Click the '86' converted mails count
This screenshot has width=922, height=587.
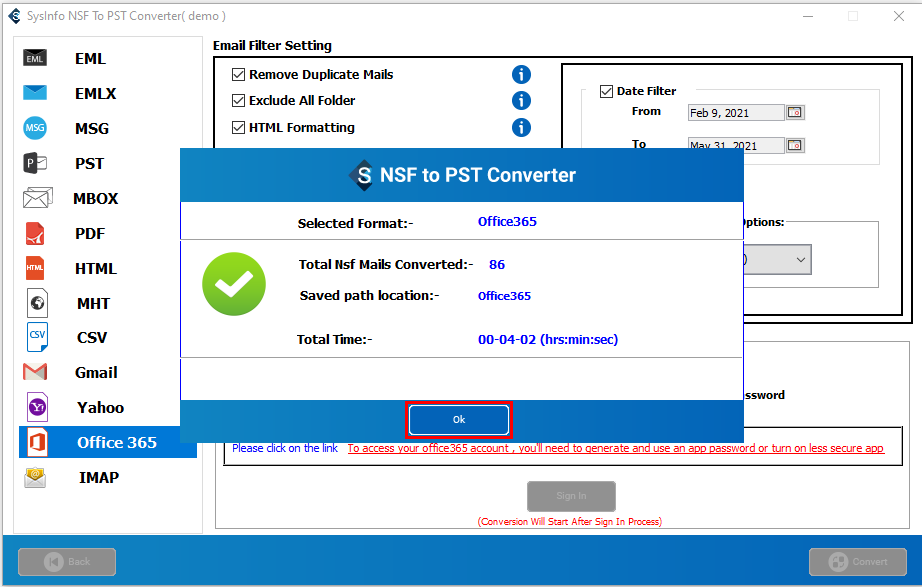click(x=497, y=265)
